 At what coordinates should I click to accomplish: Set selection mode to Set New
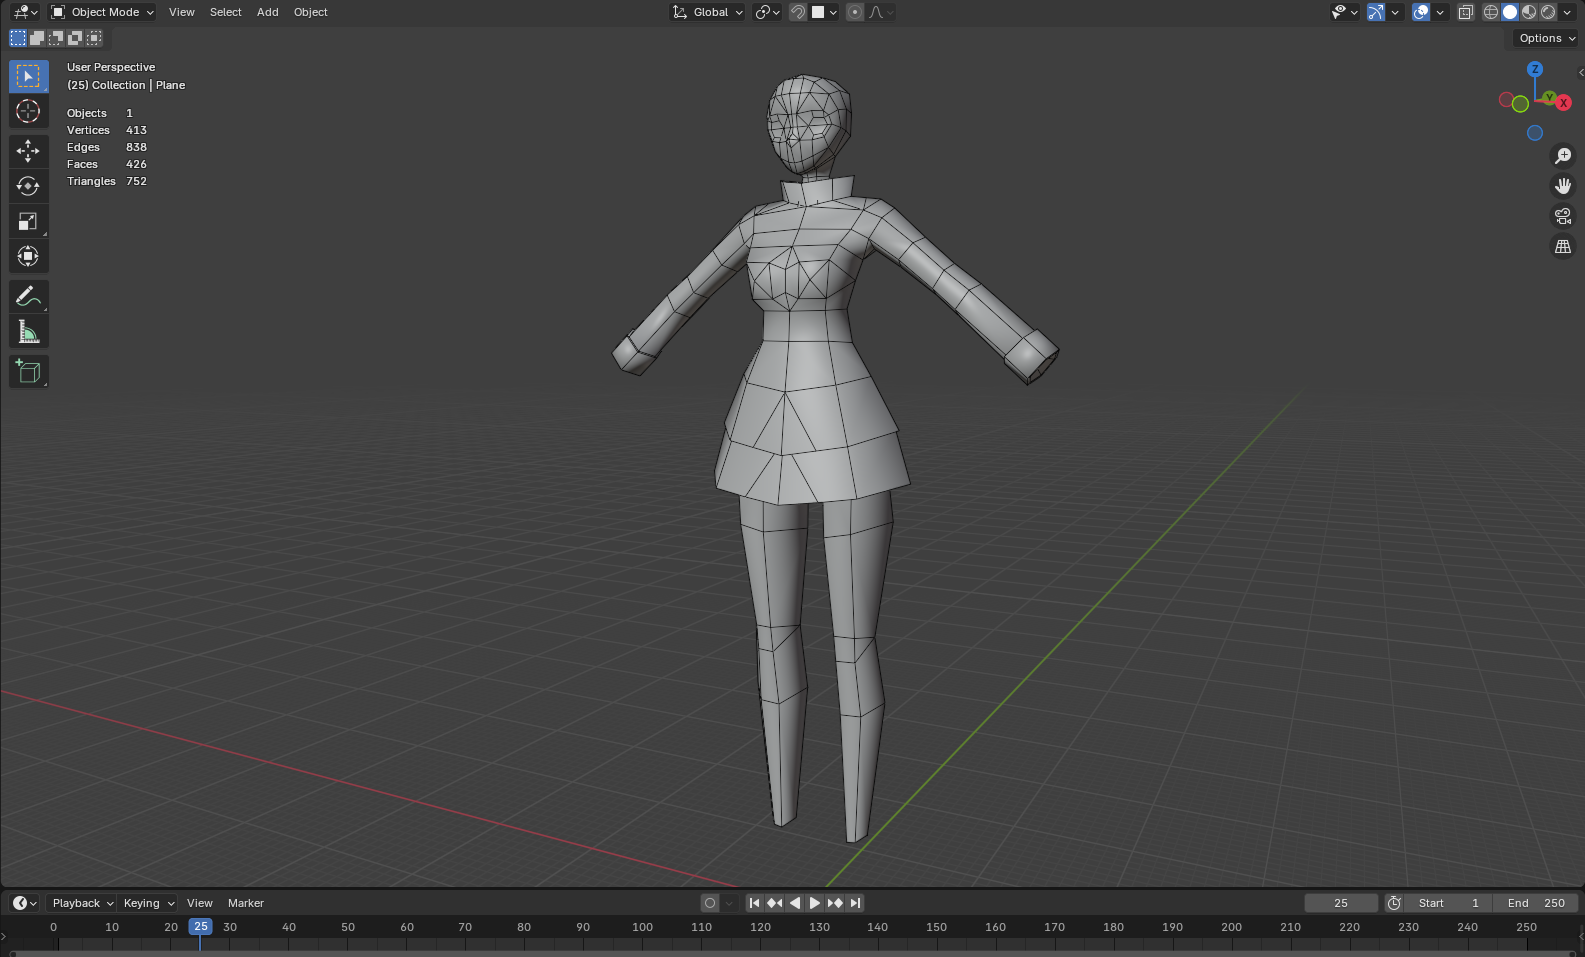pos(18,38)
